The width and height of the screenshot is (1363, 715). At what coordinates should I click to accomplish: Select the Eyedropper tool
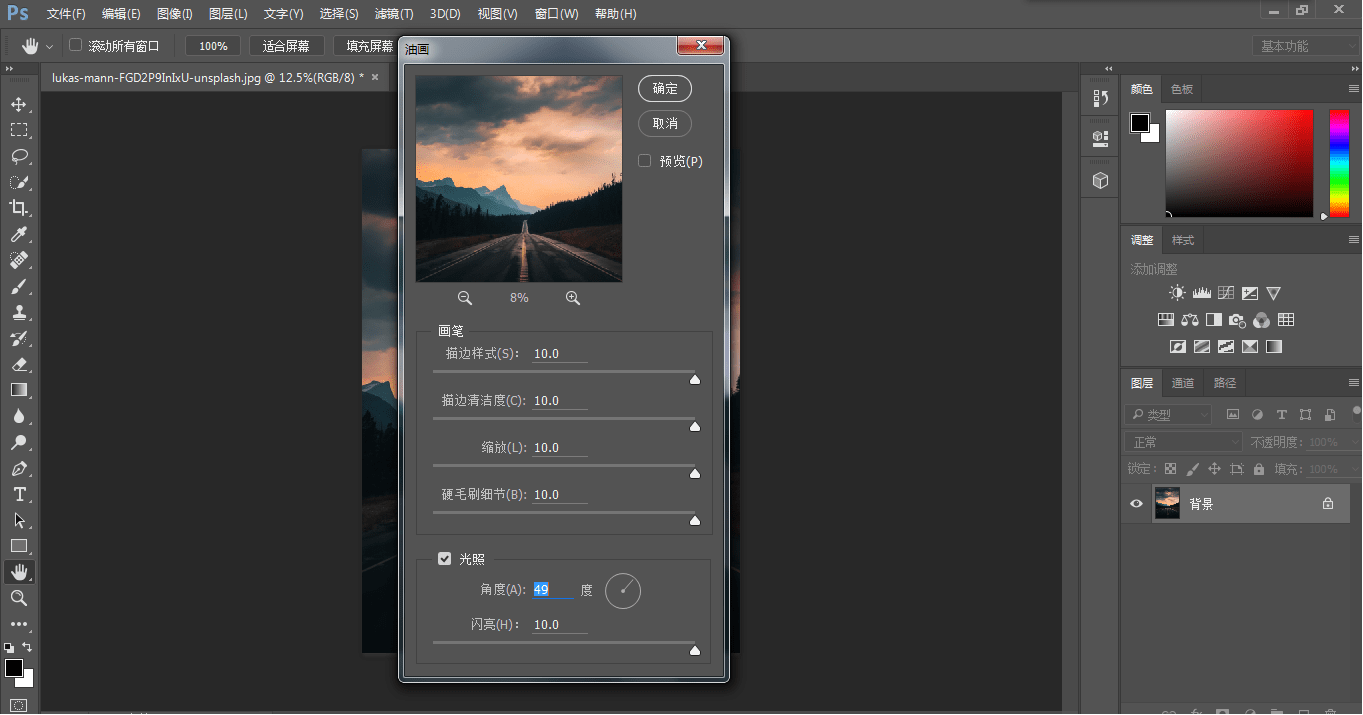[x=19, y=234]
